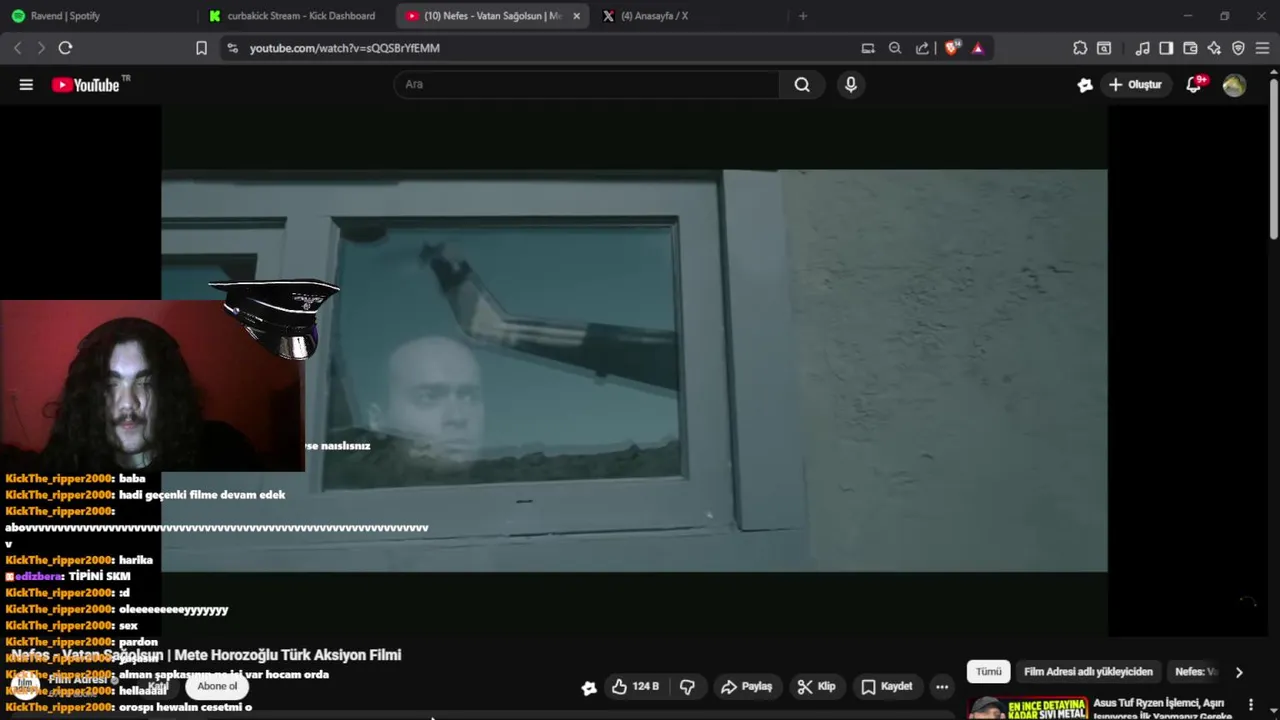Viewport: 1280px width, 720px height.
Task: Save video with the Kaydet button
Action: point(887,687)
